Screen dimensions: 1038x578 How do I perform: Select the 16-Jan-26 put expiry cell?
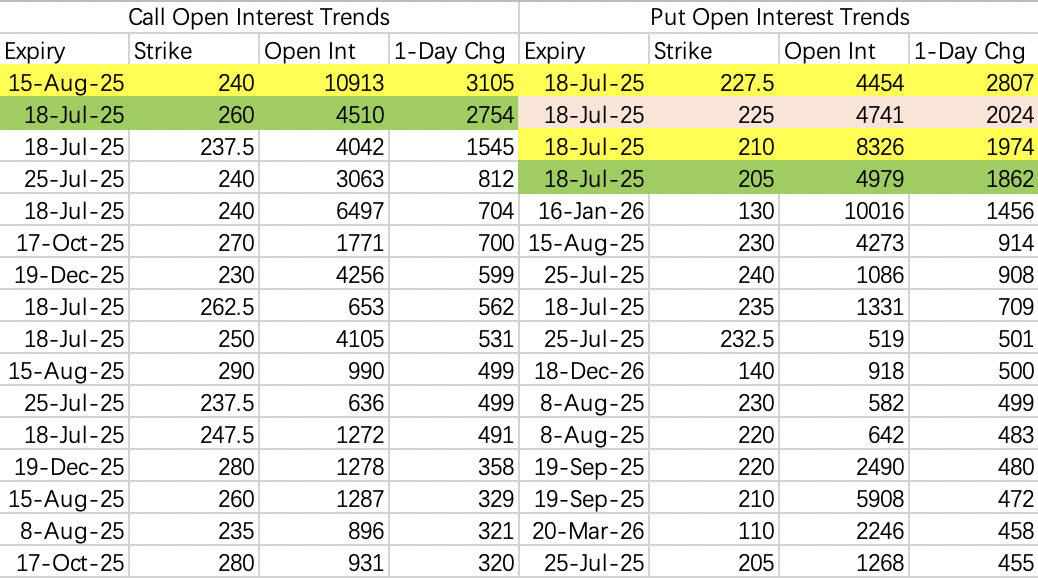(584, 211)
